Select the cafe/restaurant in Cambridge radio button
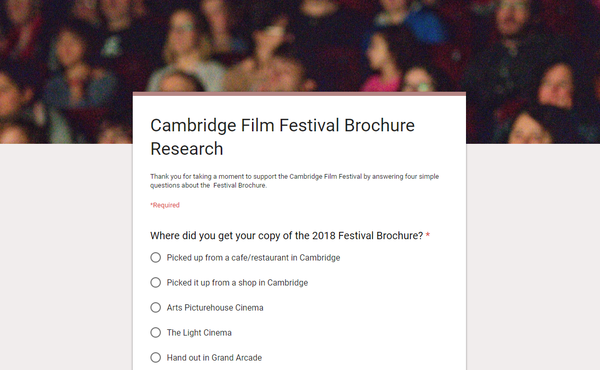 (155, 258)
